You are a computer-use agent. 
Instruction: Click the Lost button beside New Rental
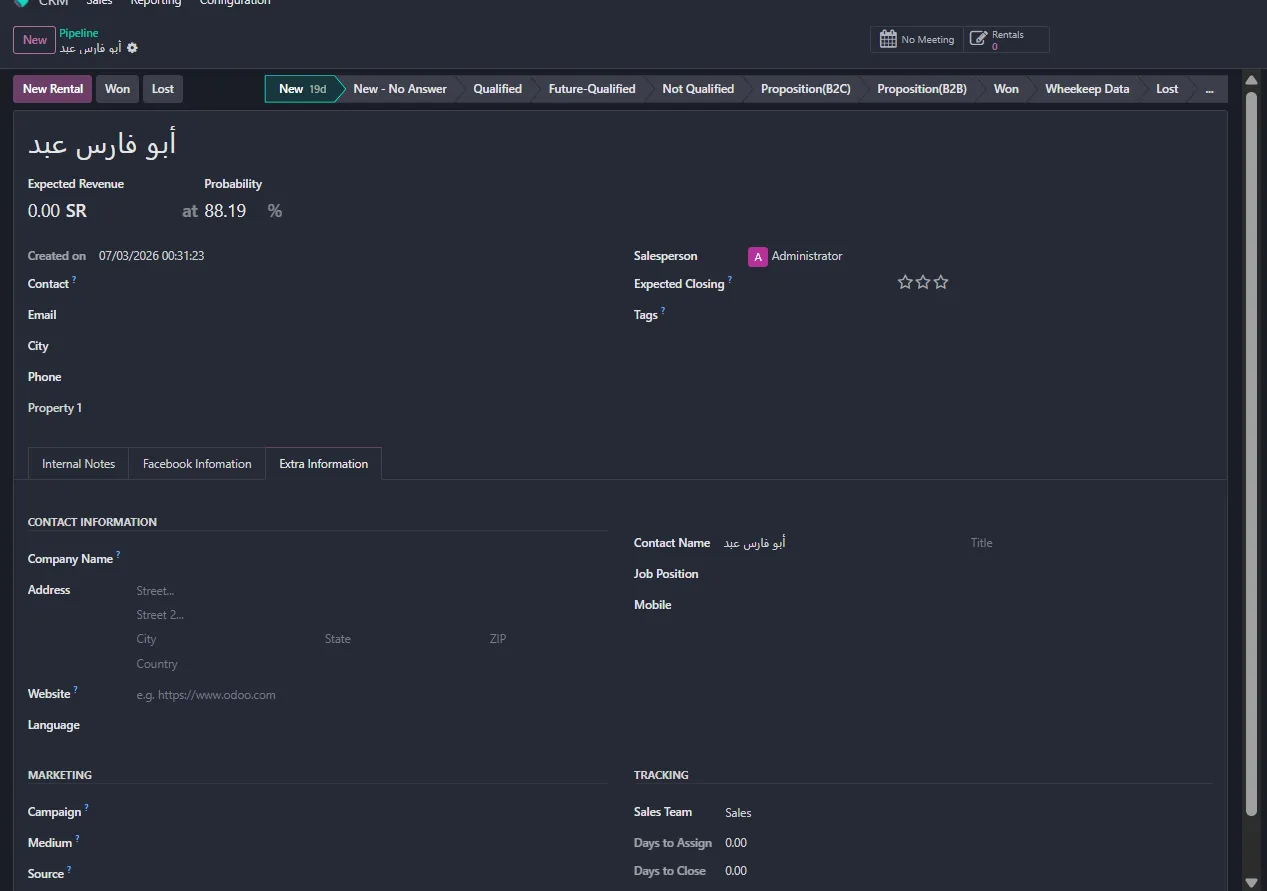click(163, 89)
